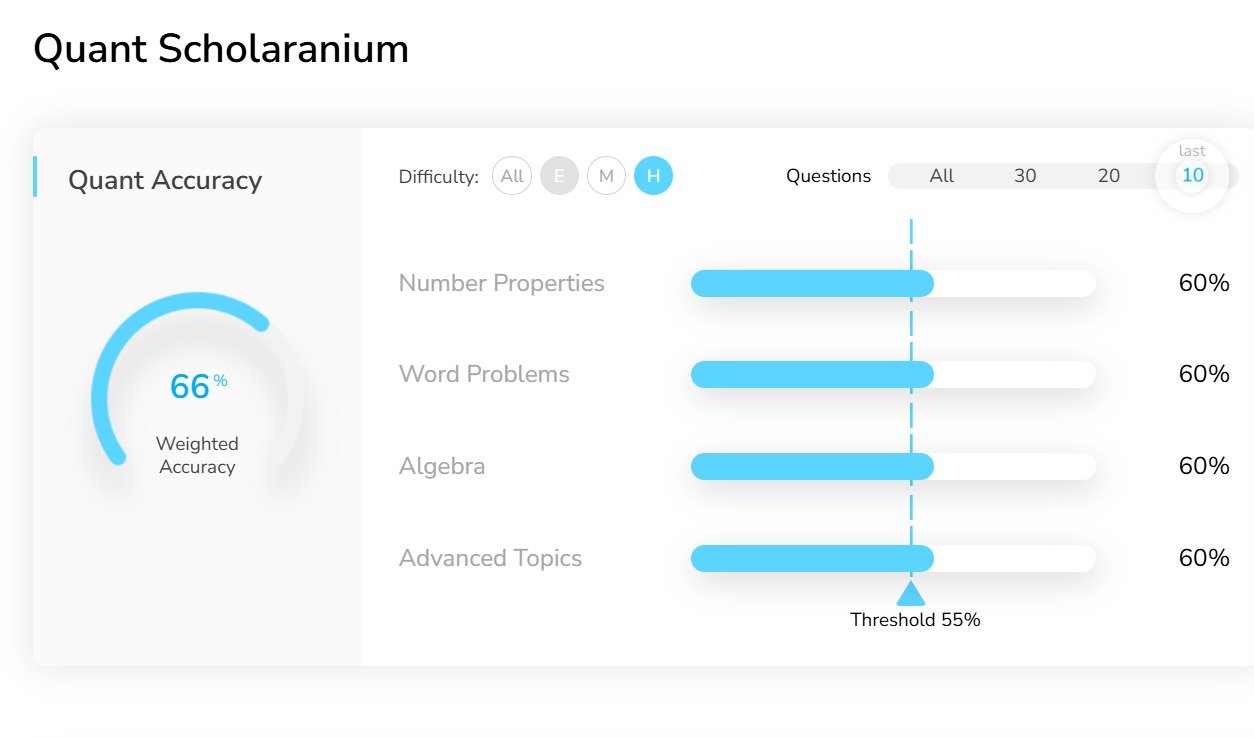Screen dimensions: 1254x738
Task: Show the last 30 questions
Action: pyautogui.click(x=1025, y=176)
